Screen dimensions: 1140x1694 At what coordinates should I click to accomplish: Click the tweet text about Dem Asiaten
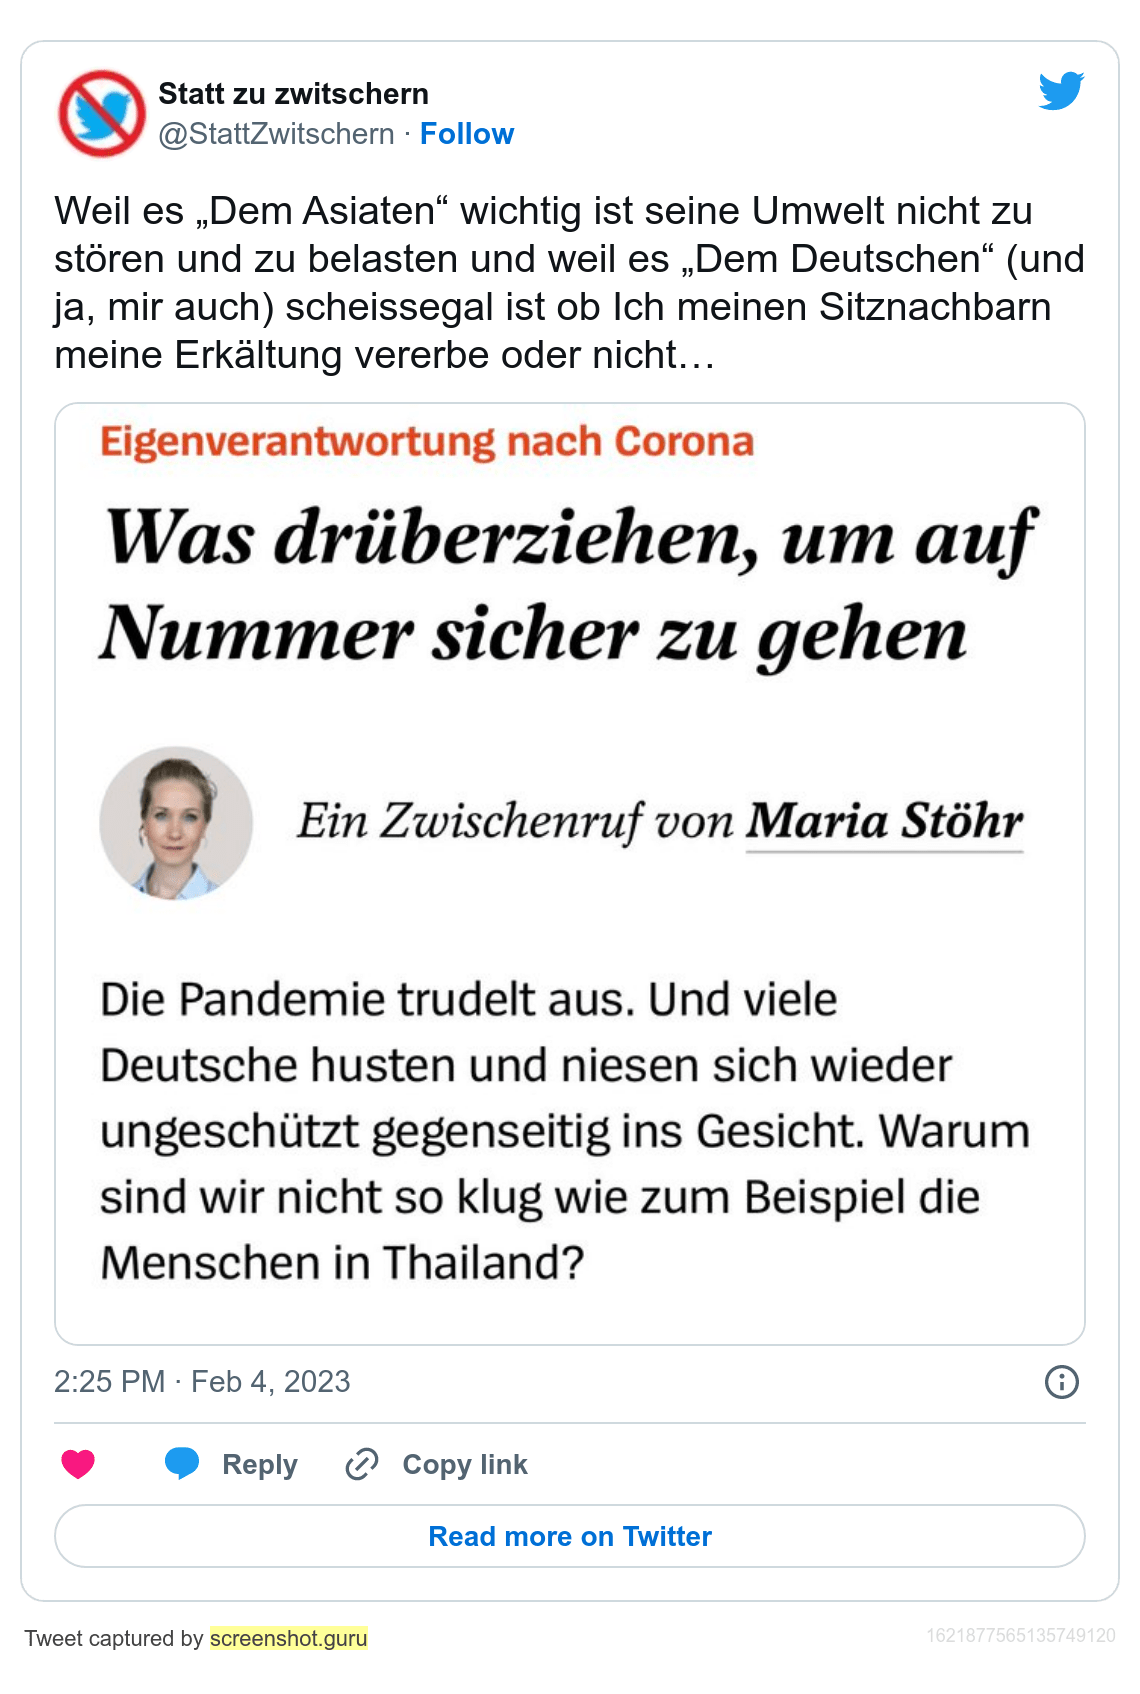pyautogui.click(x=568, y=282)
